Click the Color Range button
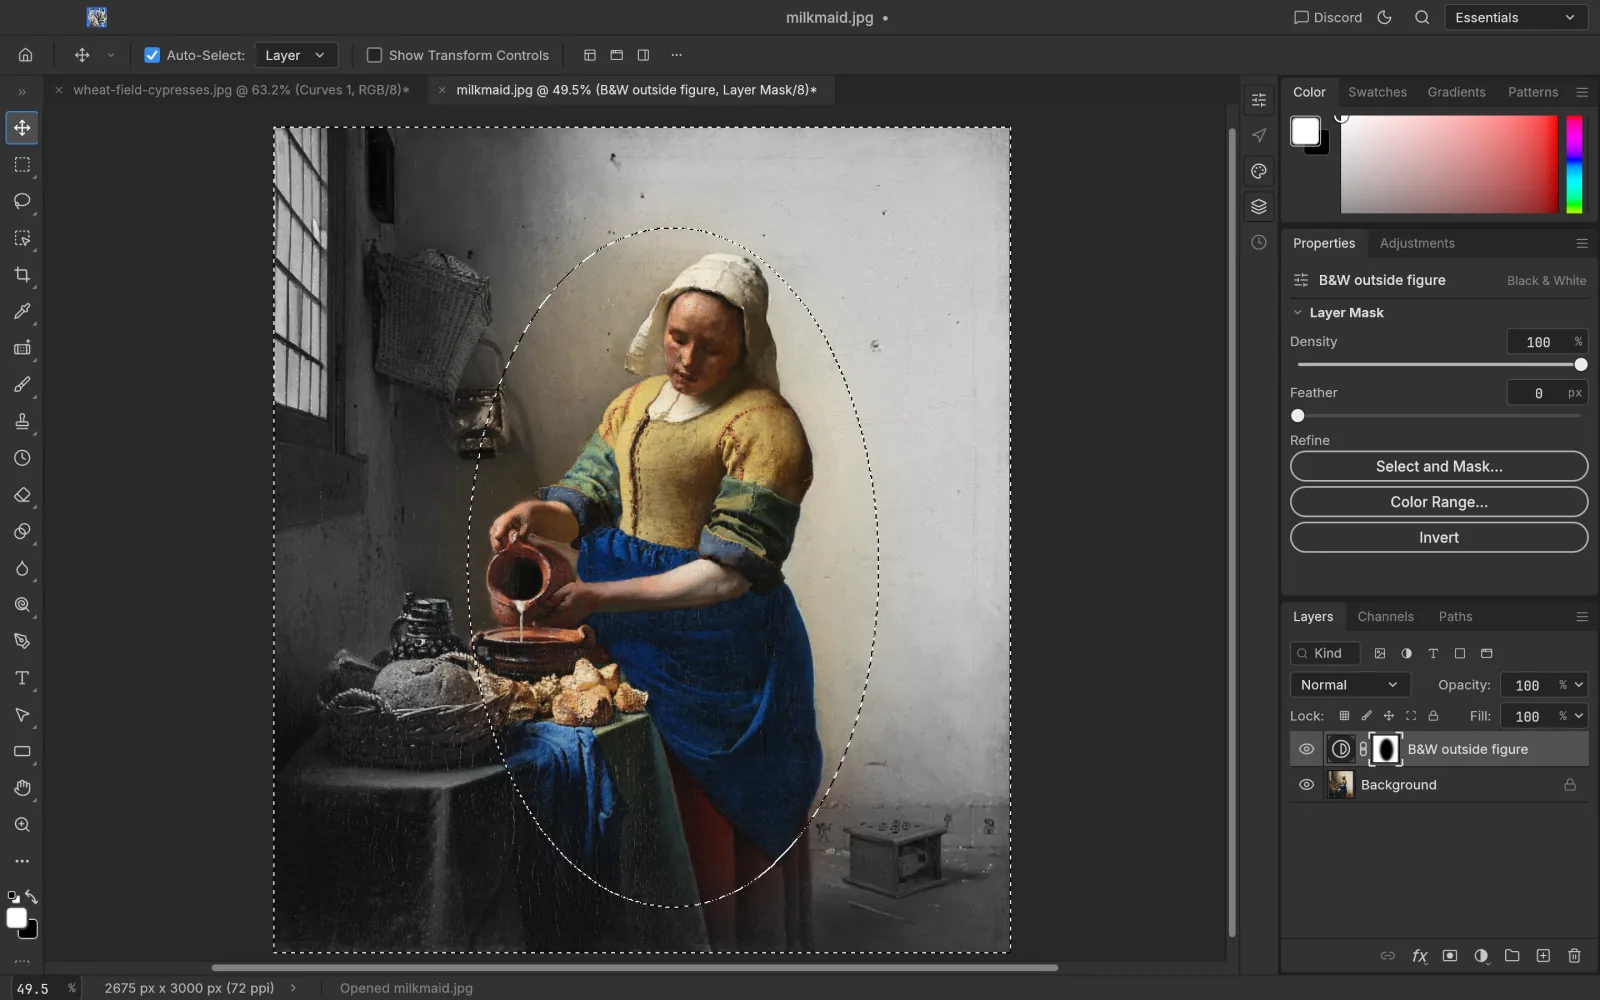 (x=1439, y=502)
